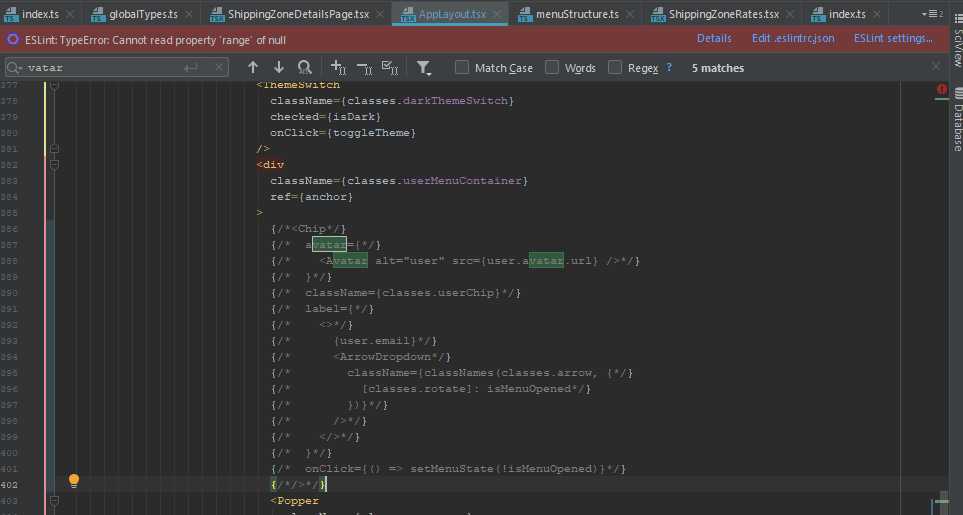Select all occurrences icon in search bar
Viewport: 963px width, 515px height.
click(390, 68)
